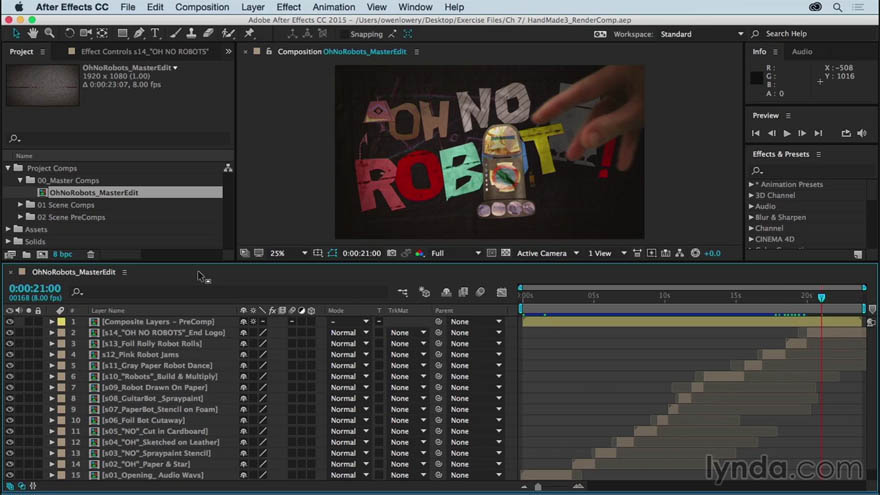Click the timeline current time indicator
This screenshot has width=880, height=495.
[x=822, y=297]
